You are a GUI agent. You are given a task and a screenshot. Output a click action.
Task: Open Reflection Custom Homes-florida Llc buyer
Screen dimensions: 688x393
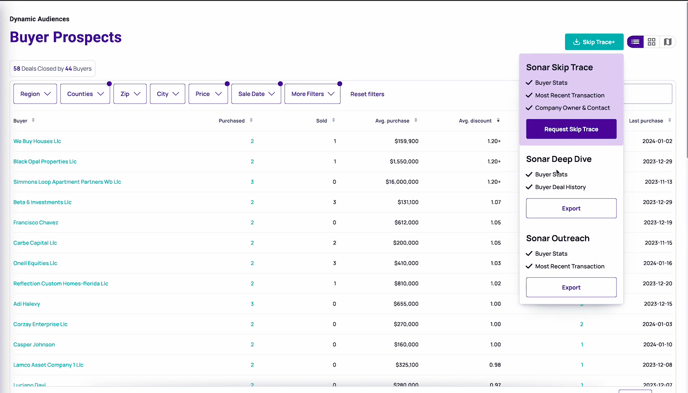61,283
